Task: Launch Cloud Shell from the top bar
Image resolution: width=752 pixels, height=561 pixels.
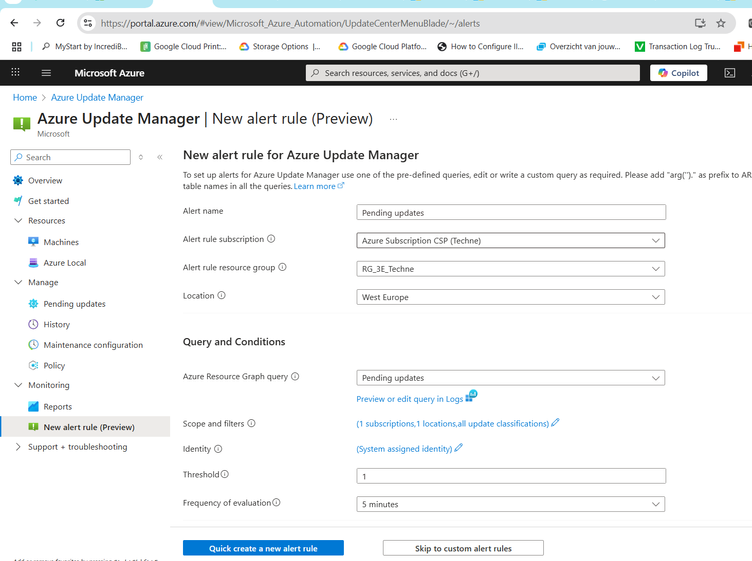Action: tap(729, 73)
